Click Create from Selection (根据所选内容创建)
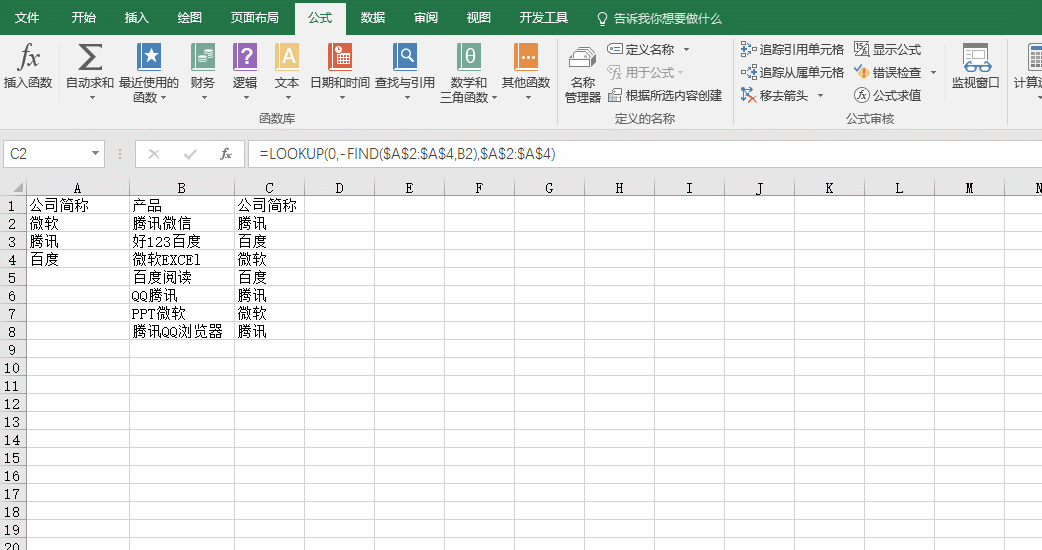This screenshot has width=1042, height=550. [x=665, y=95]
